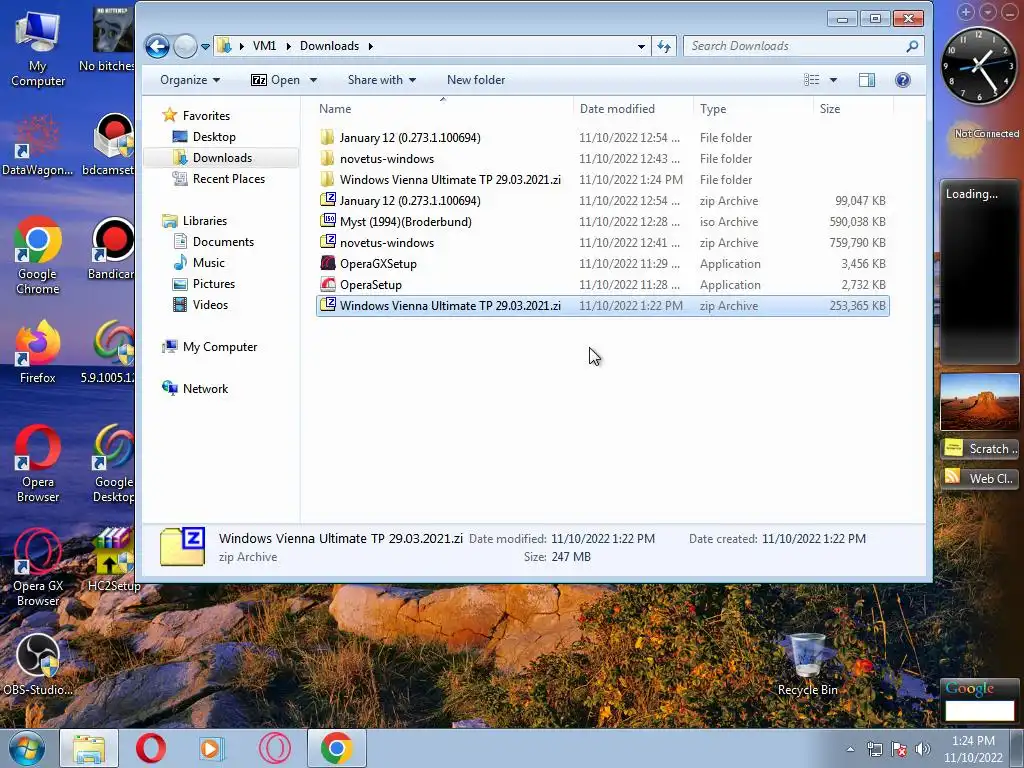Click the Web Cl.. gadget in sidebar
This screenshot has height=768, width=1024.
click(x=979, y=478)
